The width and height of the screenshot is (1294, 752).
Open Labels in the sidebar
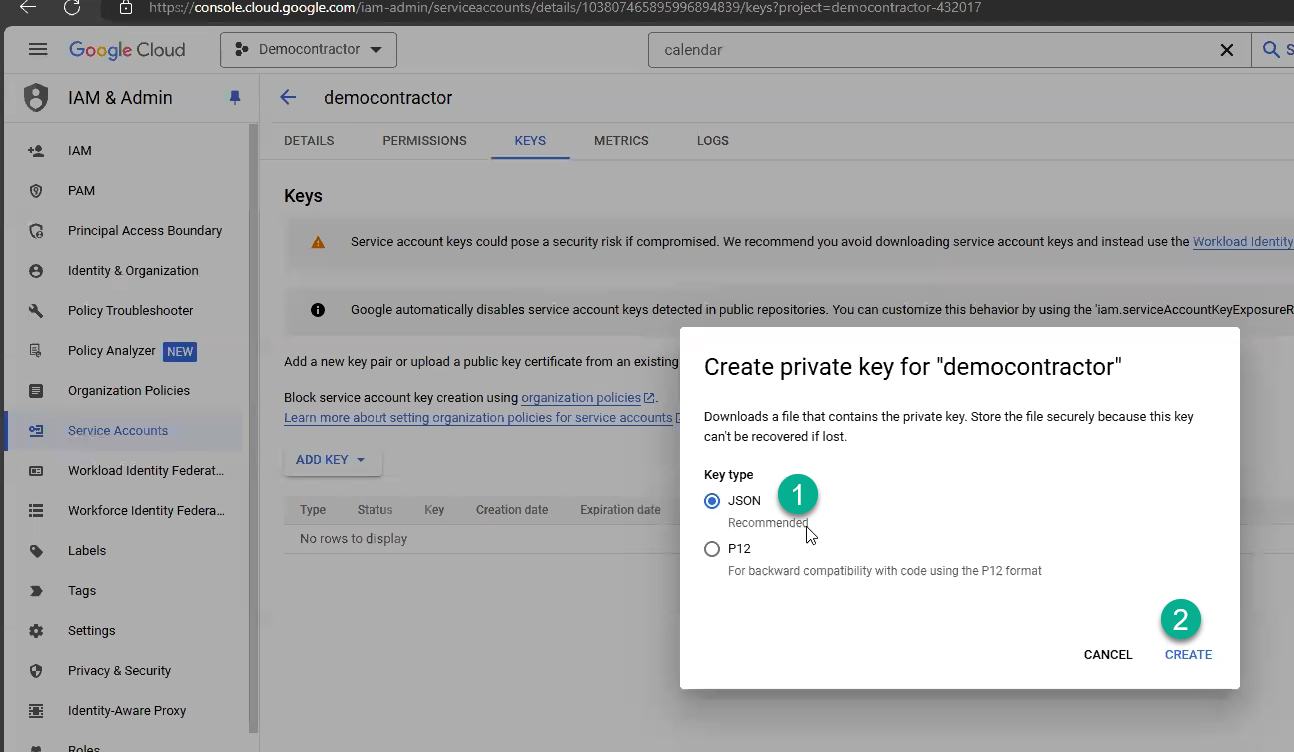coord(87,551)
